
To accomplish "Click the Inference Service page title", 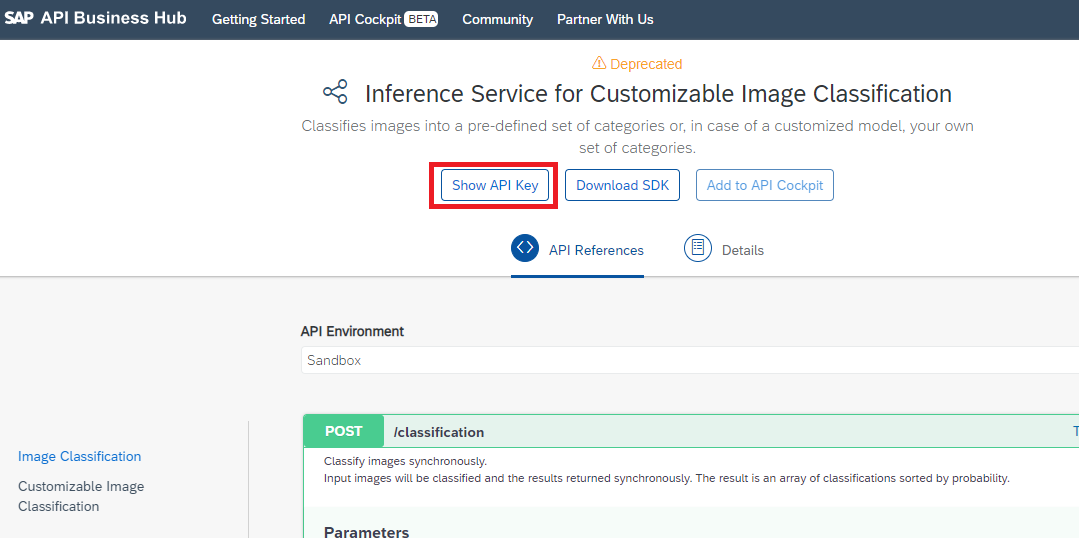I will tap(658, 94).
